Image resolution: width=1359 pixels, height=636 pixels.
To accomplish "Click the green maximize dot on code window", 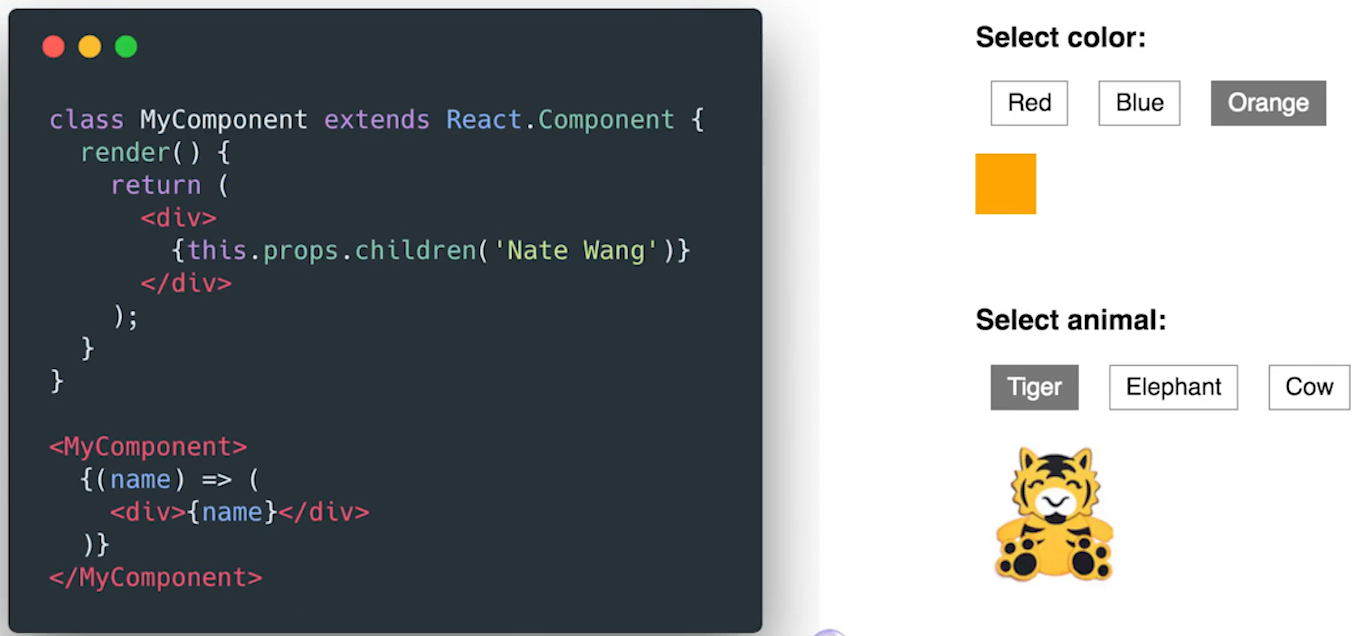I will click(x=126, y=47).
